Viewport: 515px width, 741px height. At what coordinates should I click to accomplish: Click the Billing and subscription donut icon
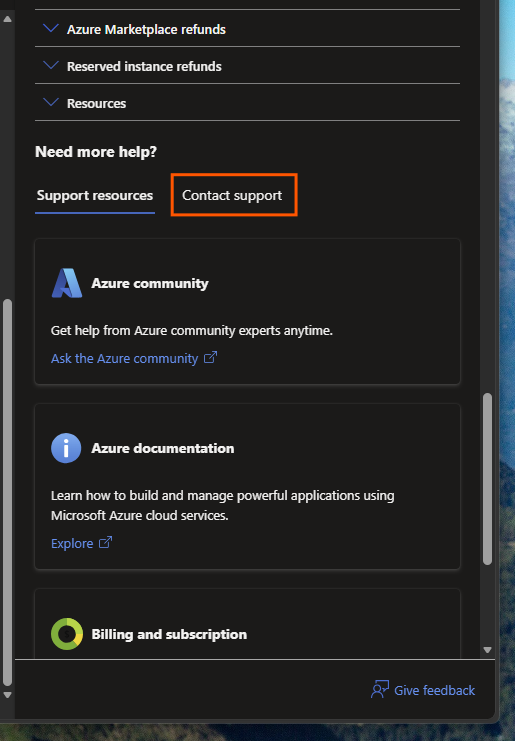(x=67, y=634)
